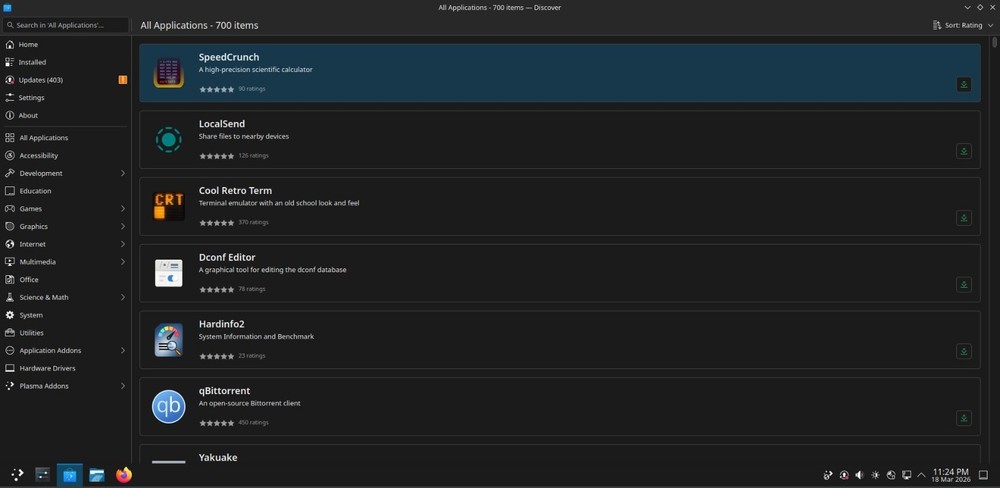Select All Applications category
Viewport: 1000px width, 488px height.
pyautogui.click(x=66, y=138)
